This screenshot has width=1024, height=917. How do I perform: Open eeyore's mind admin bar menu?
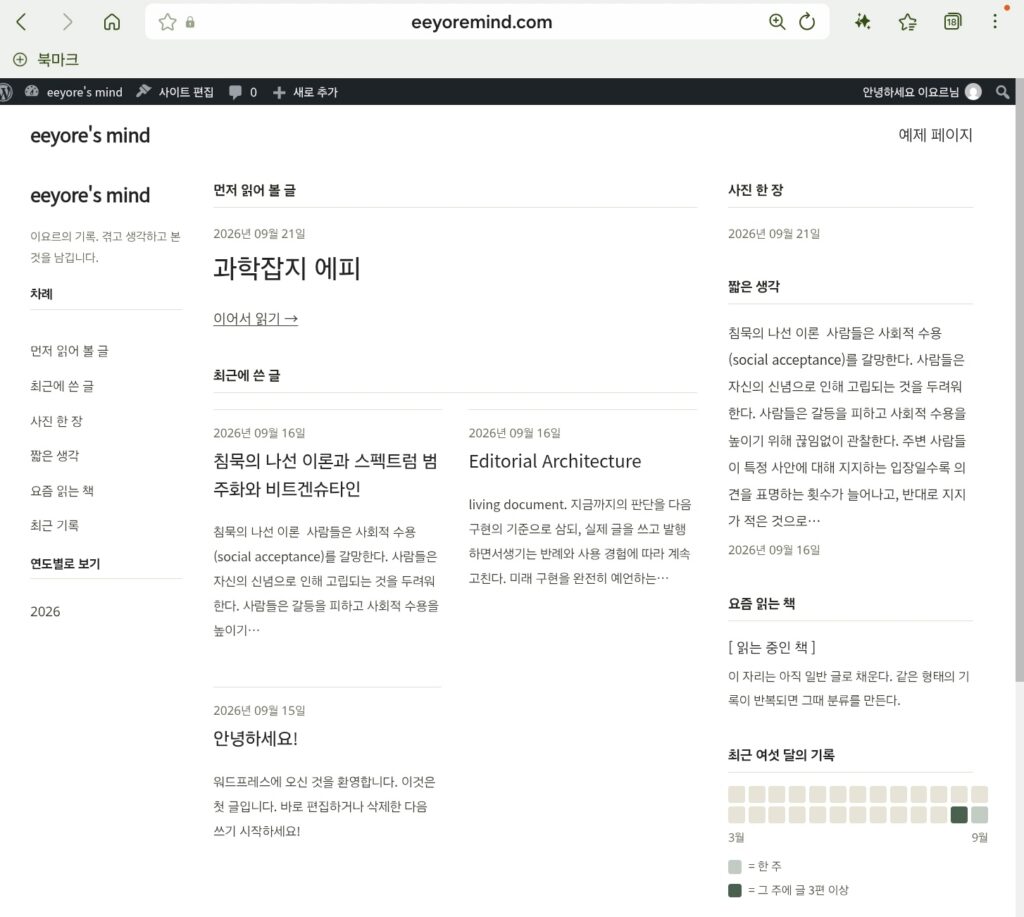84,92
